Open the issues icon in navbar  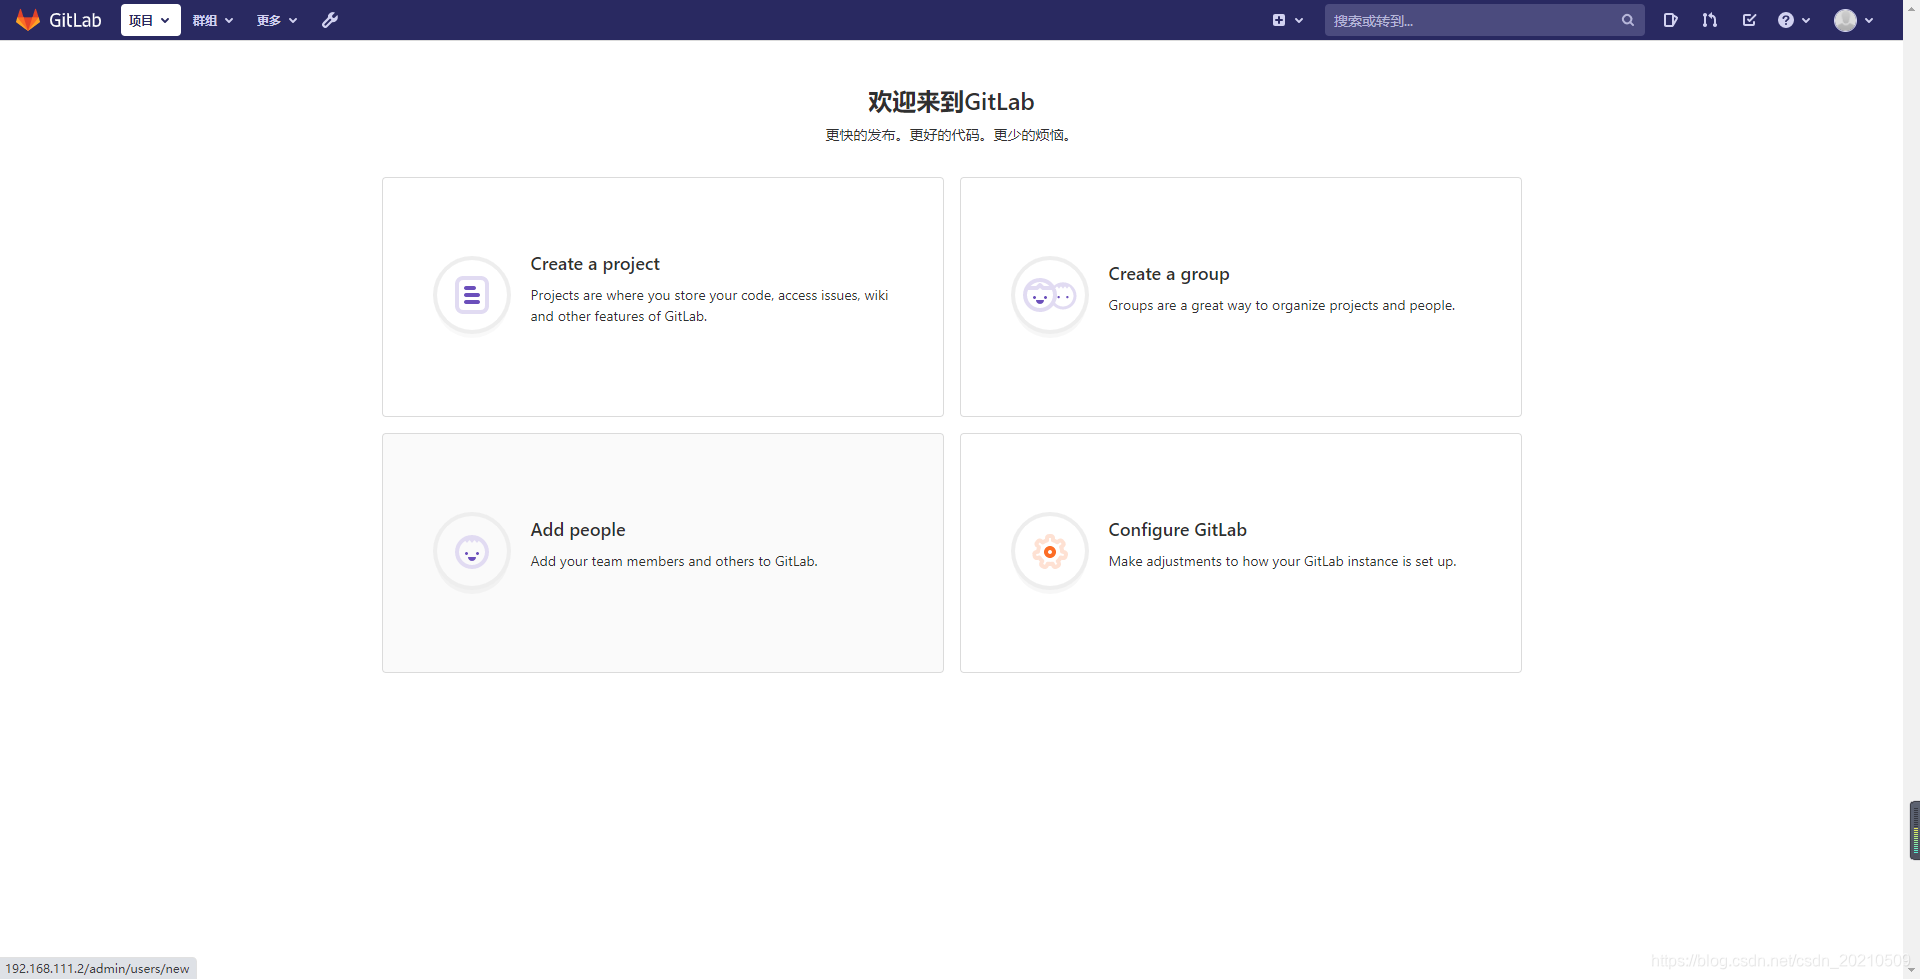[1670, 20]
